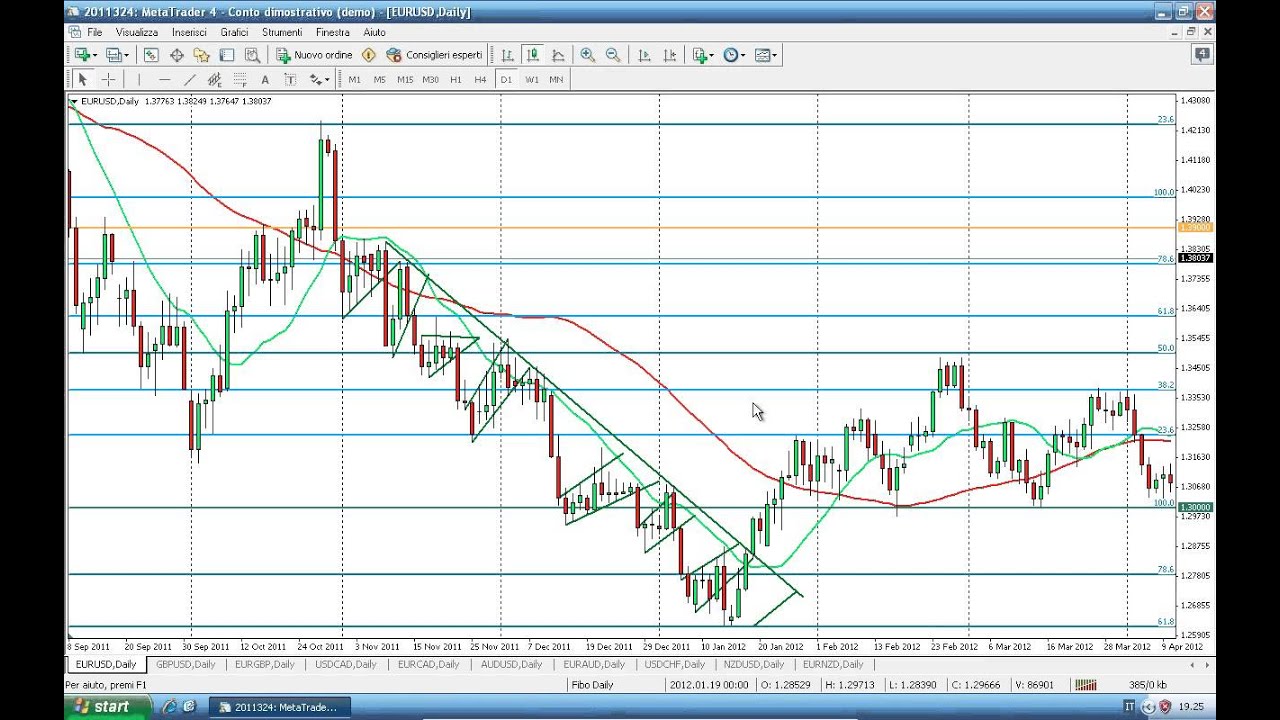Open the arrows objects dropdown
1280x720 pixels.
point(319,79)
